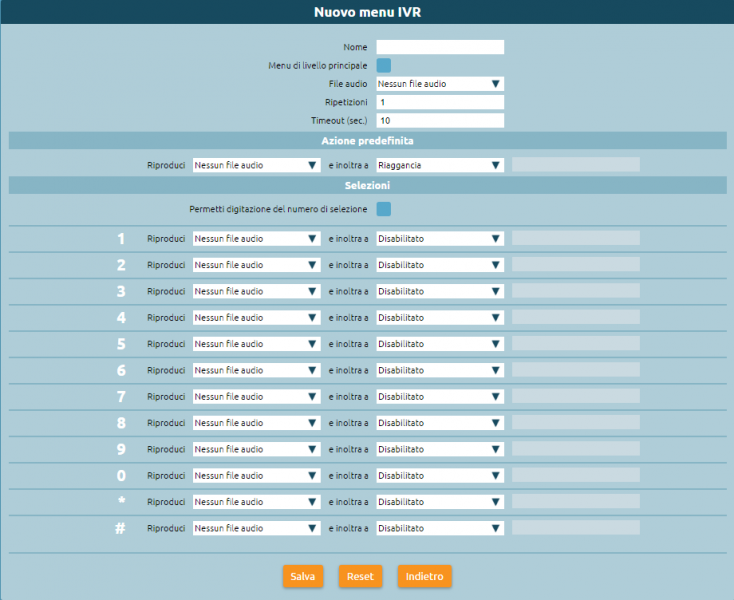Click the Indietro button
Image resolution: width=734 pixels, height=600 pixels.
click(x=424, y=577)
